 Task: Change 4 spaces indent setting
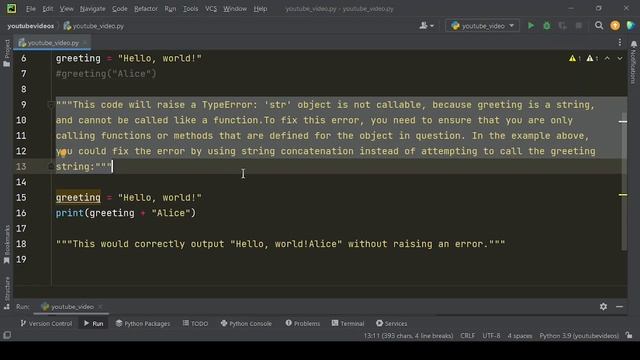pos(520,336)
